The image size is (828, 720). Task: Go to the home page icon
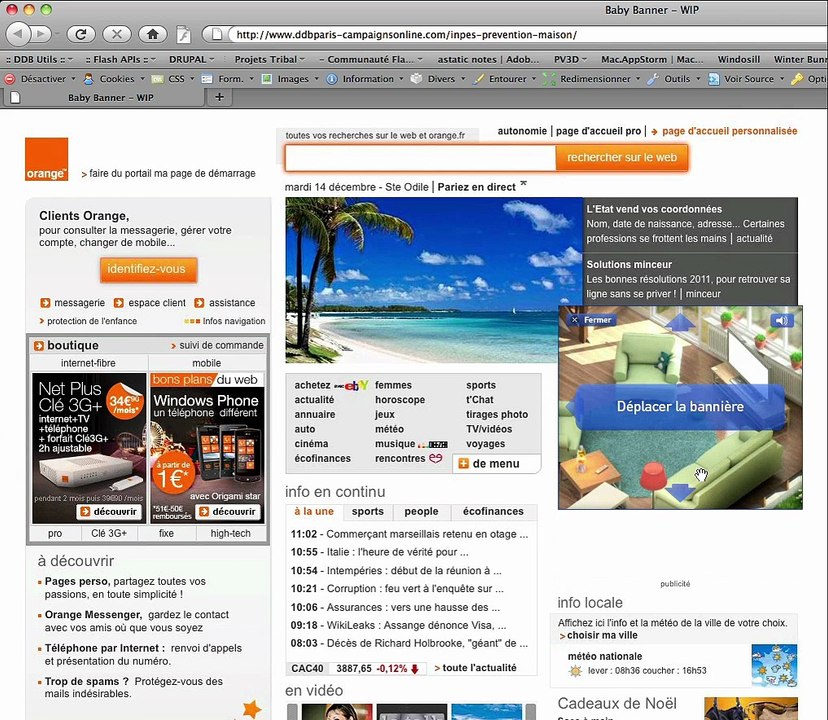(x=153, y=34)
